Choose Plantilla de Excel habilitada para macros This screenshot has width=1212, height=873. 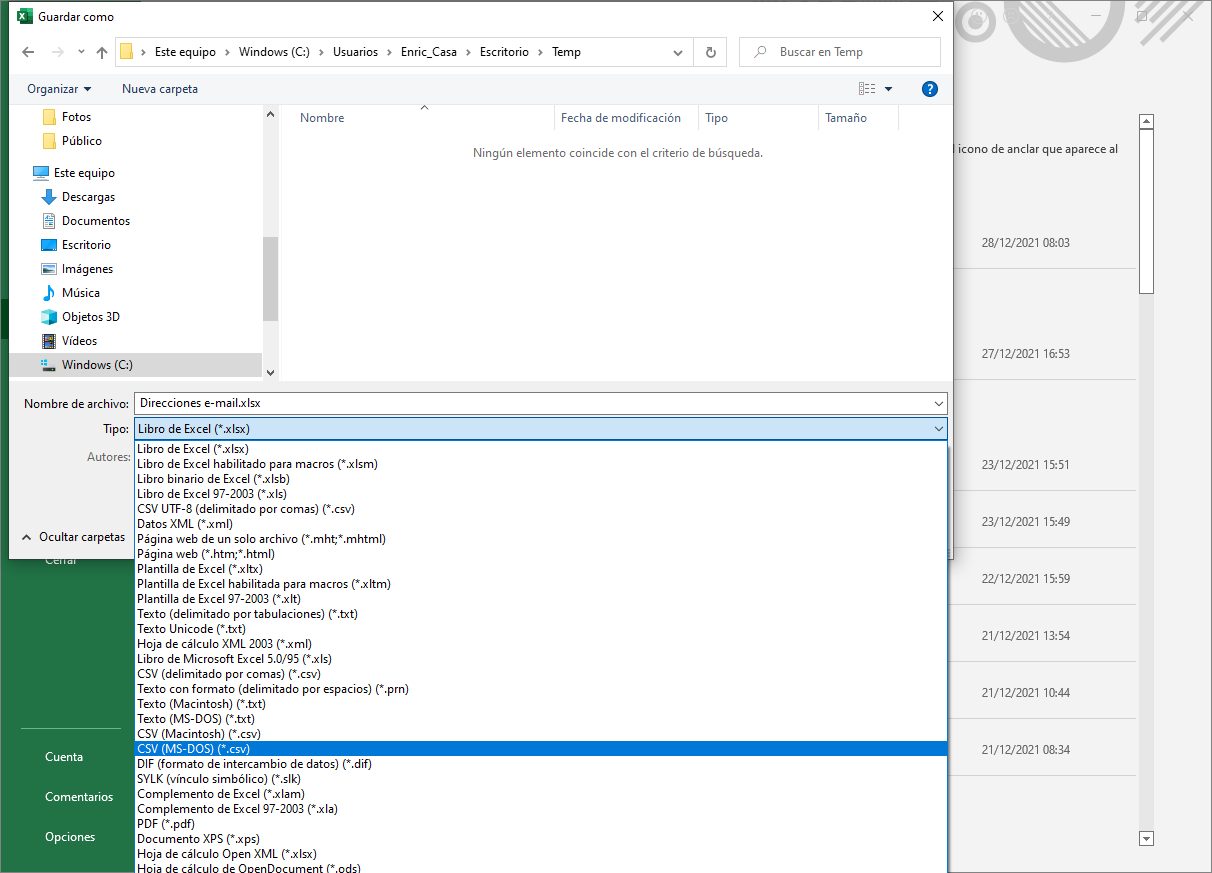point(541,584)
